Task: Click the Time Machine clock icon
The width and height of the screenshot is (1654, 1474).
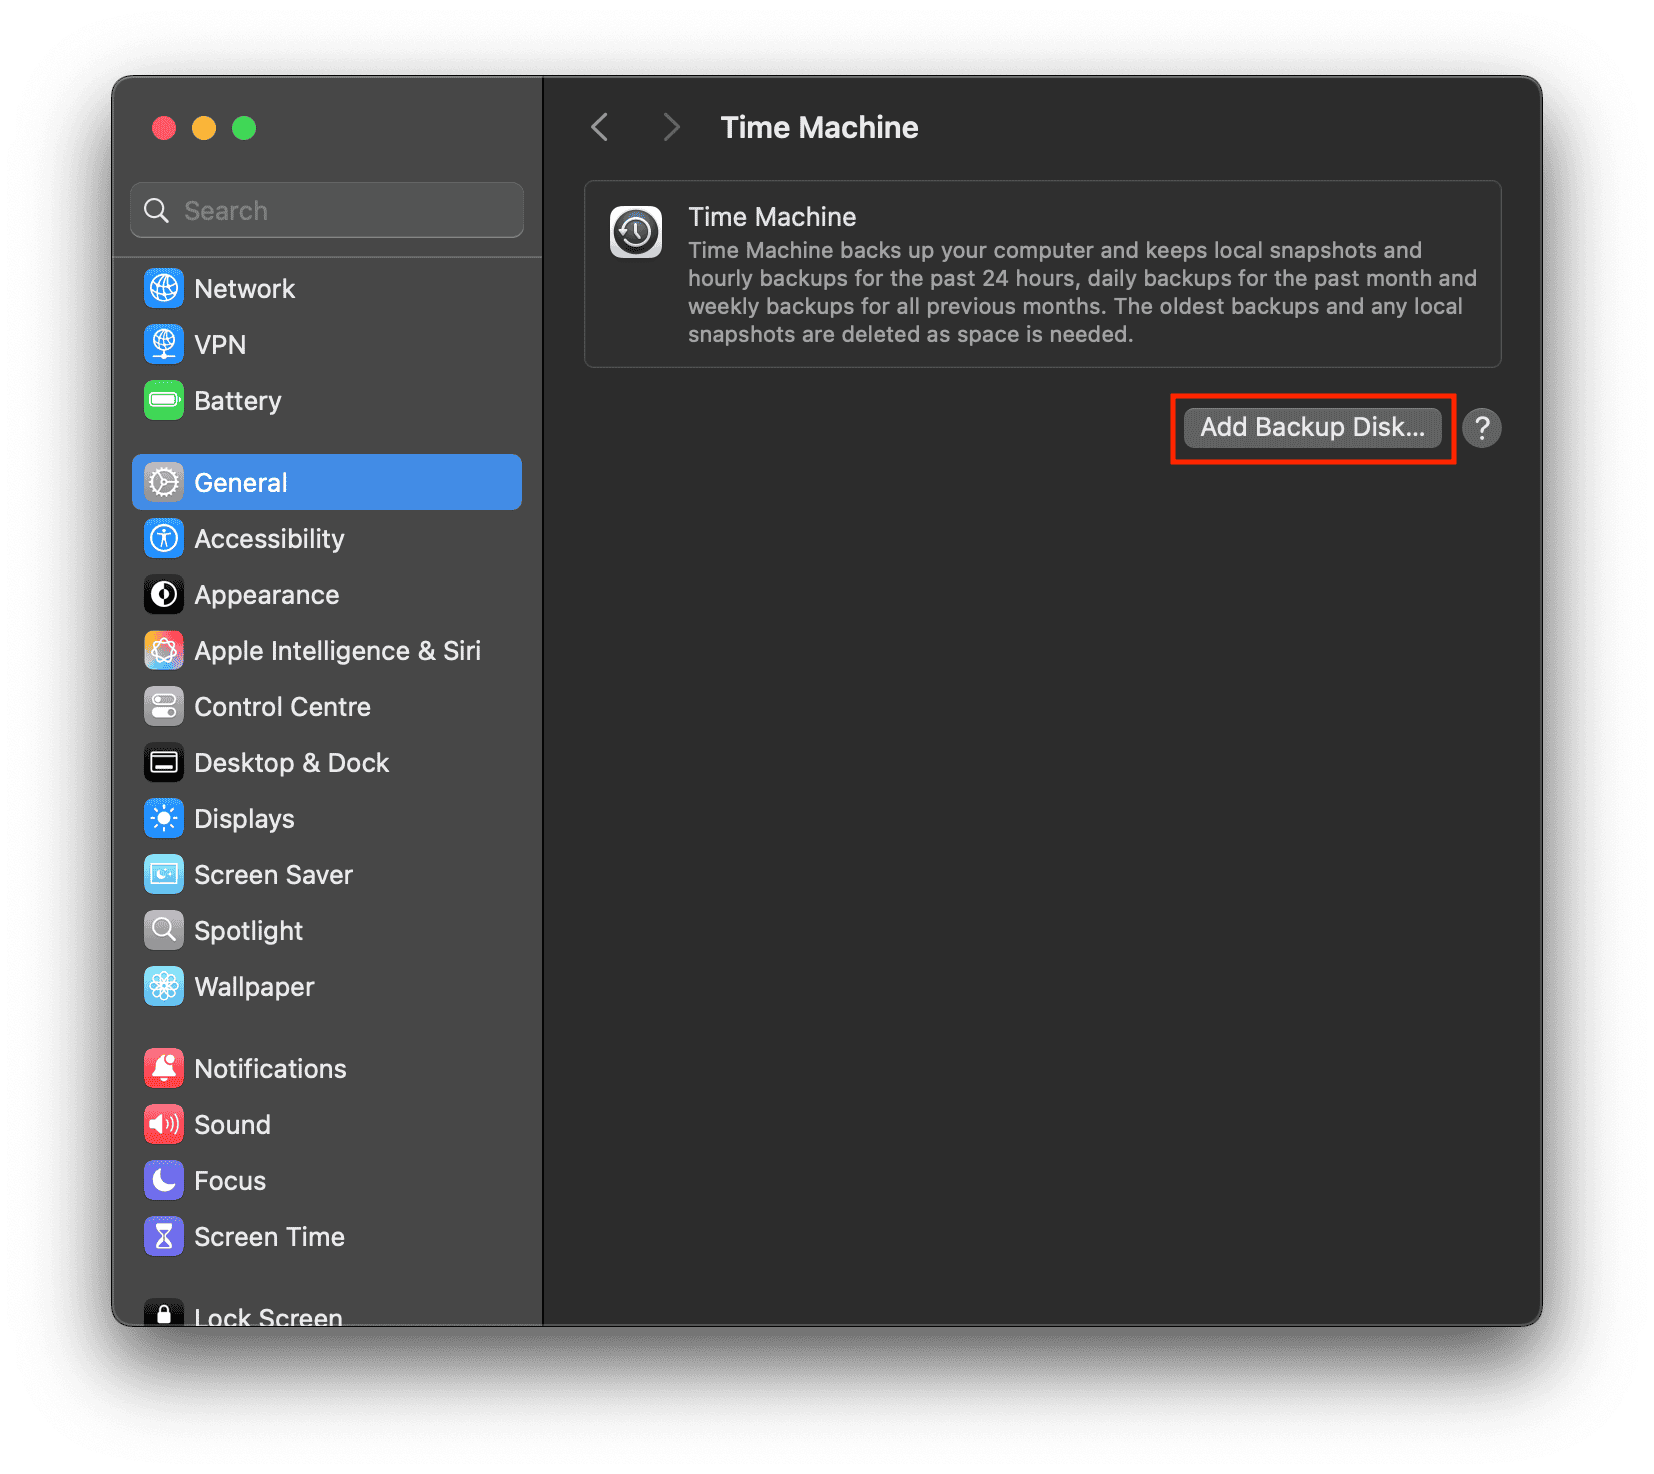Action: [636, 233]
